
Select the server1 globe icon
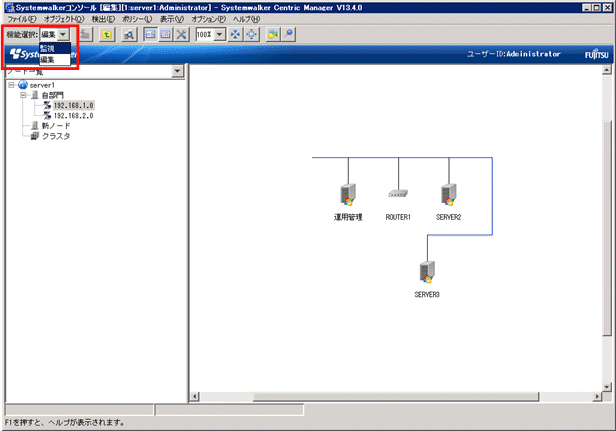[x=23, y=85]
